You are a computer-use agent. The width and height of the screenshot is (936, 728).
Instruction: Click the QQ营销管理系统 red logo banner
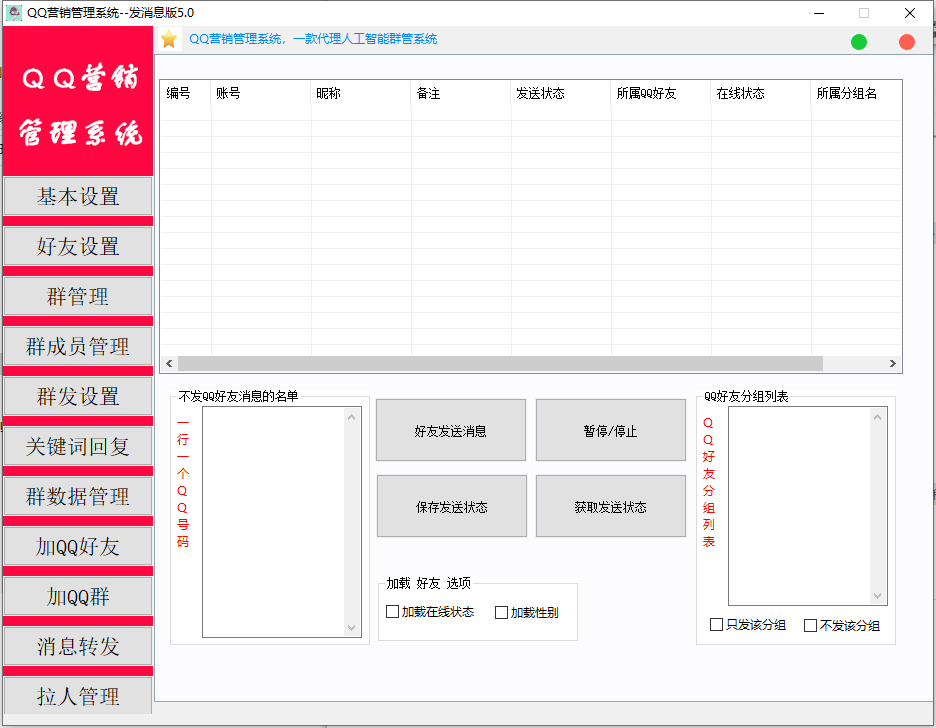pos(78,101)
